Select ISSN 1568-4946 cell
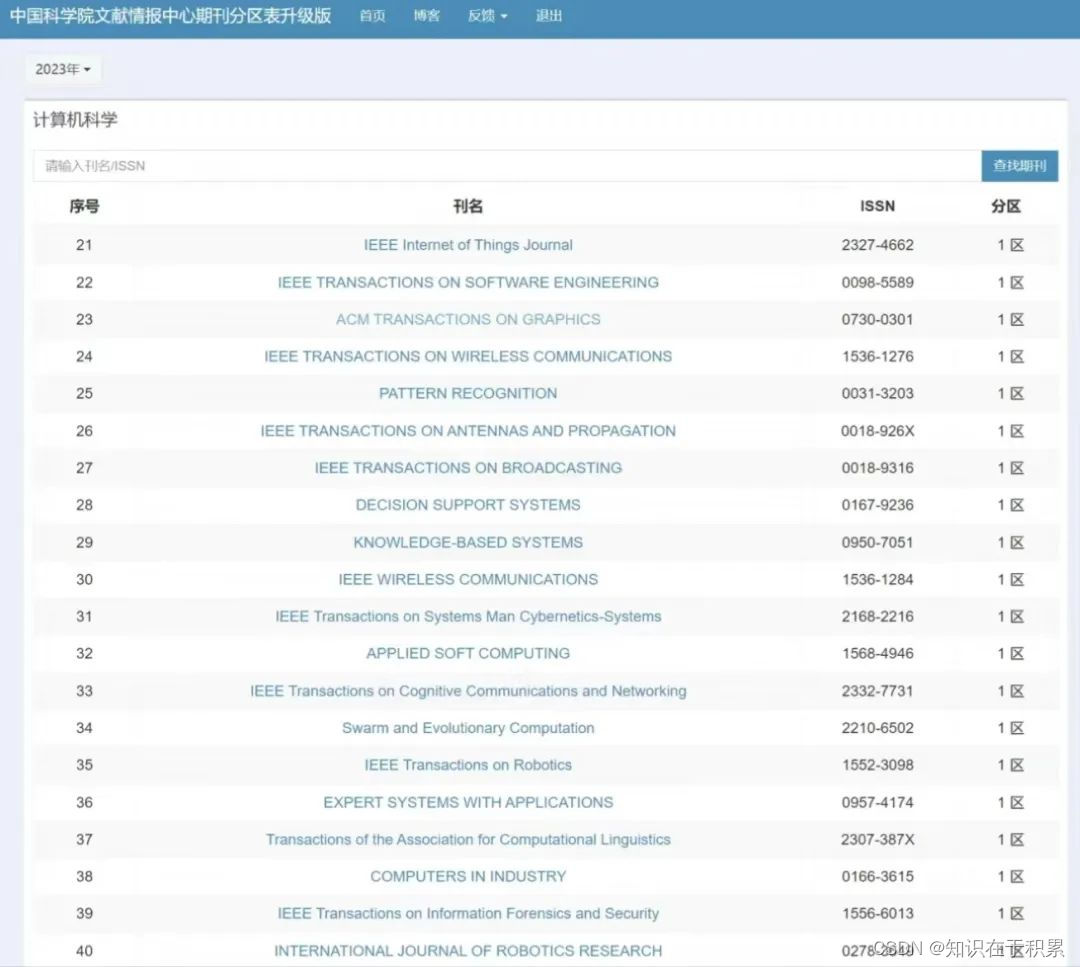The height and width of the screenshot is (967, 1080). coord(878,654)
